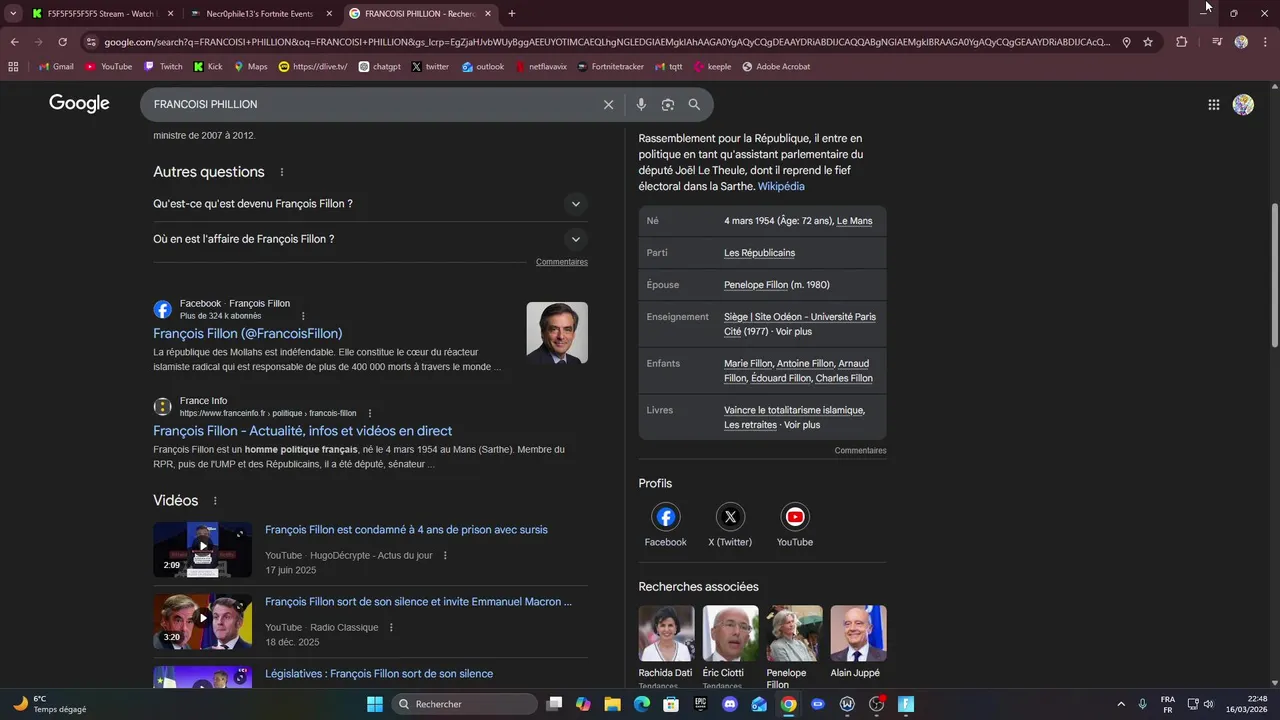Click Commentaires under the knowledge panel

(x=860, y=451)
